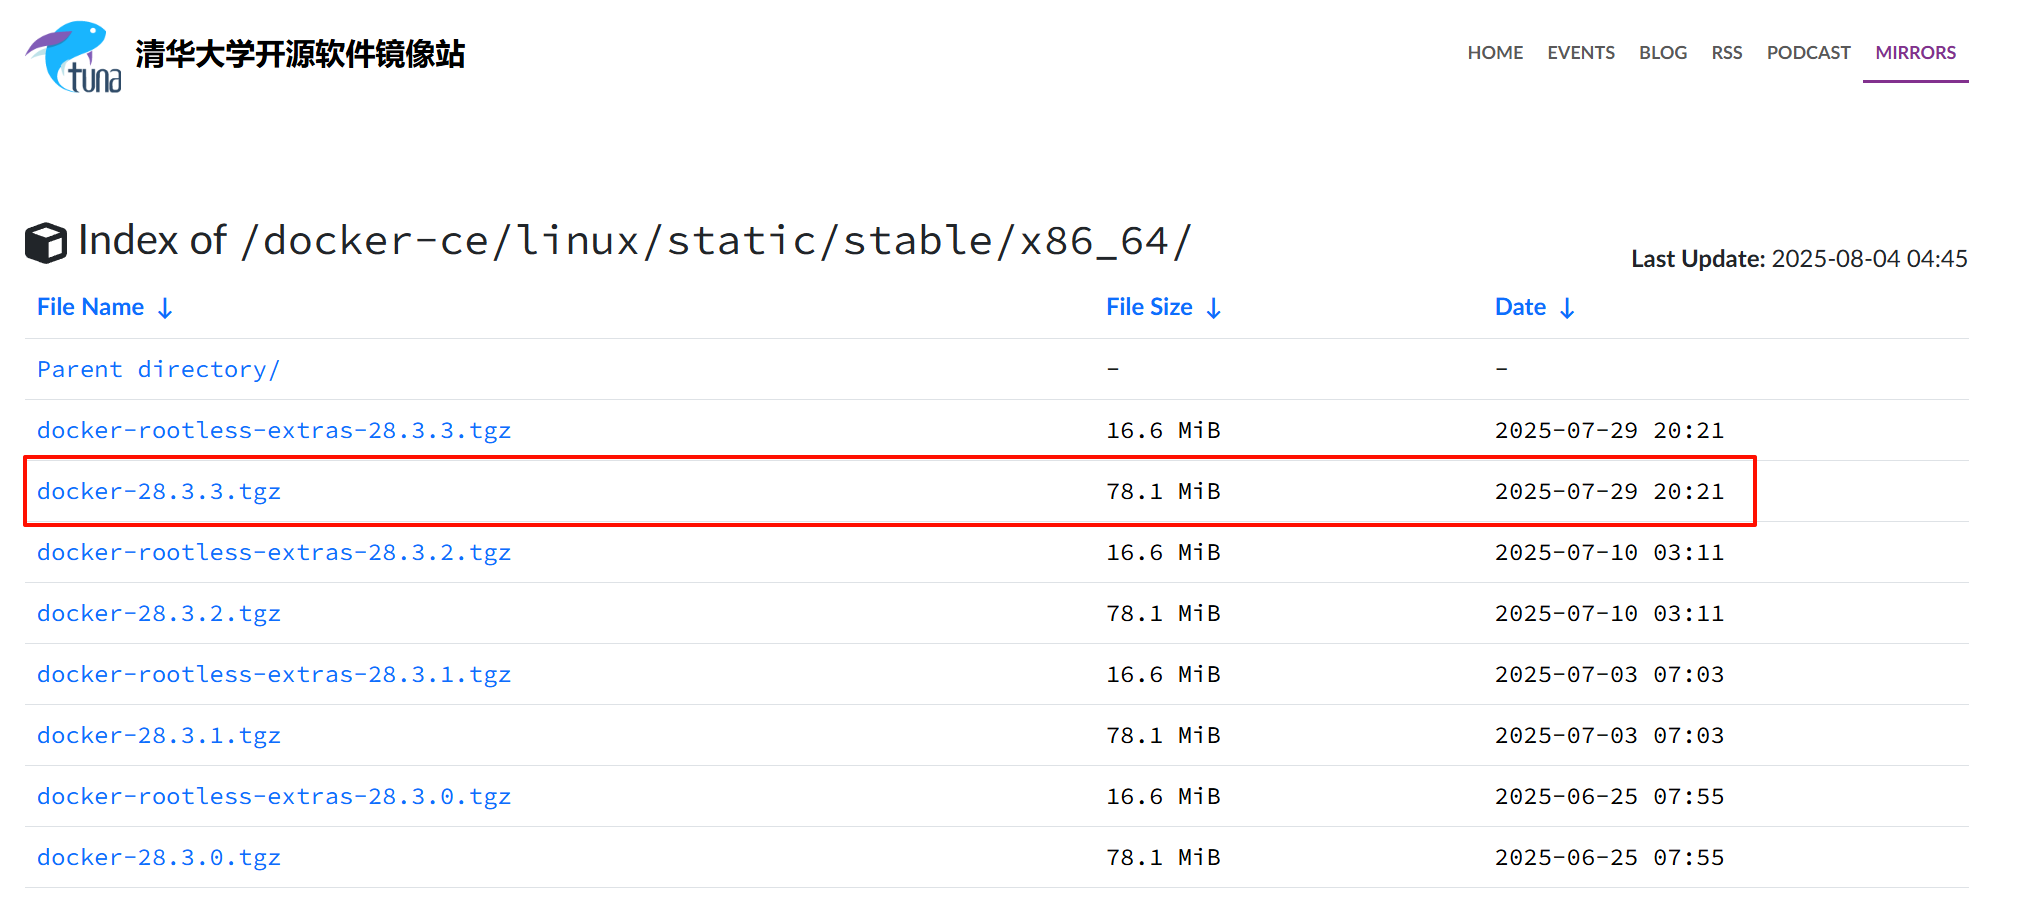Viewport: 2033px width, 901px height.
Task: Sort by File Size arrow icon
Action: (1214, 308)
